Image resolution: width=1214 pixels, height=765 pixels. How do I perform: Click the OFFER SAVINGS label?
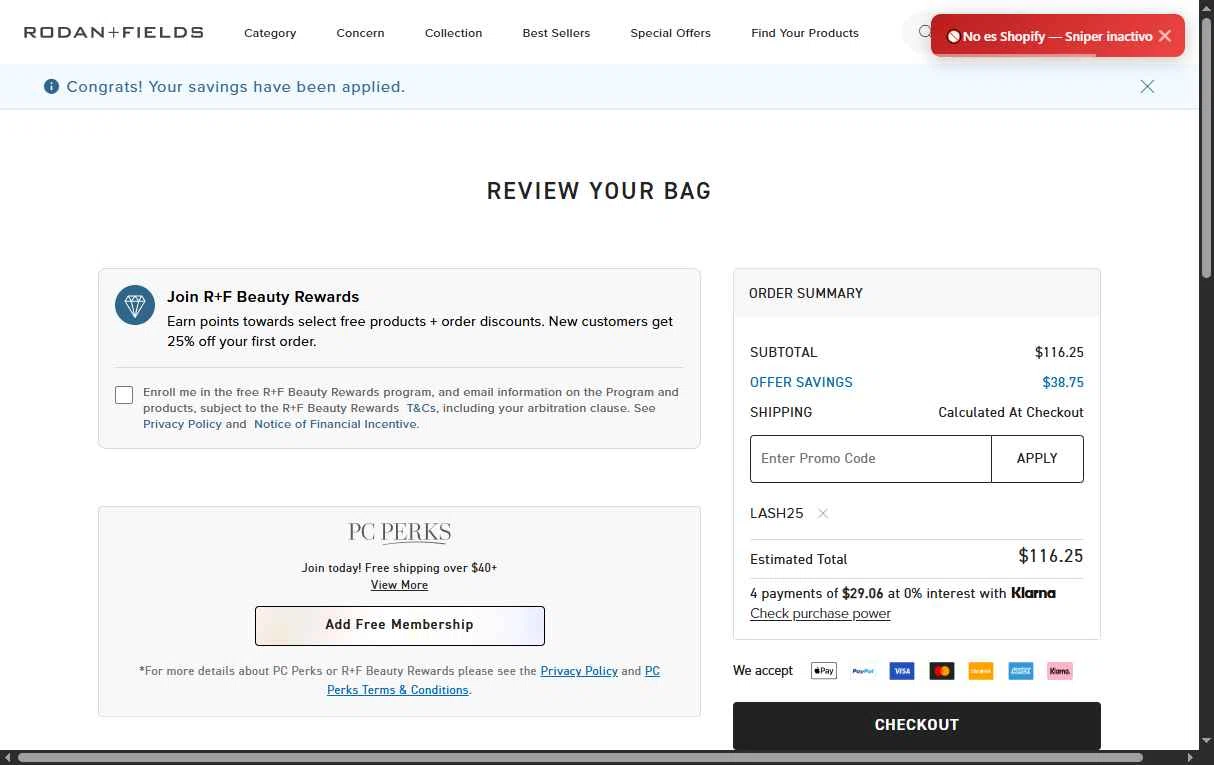[801, 382]
